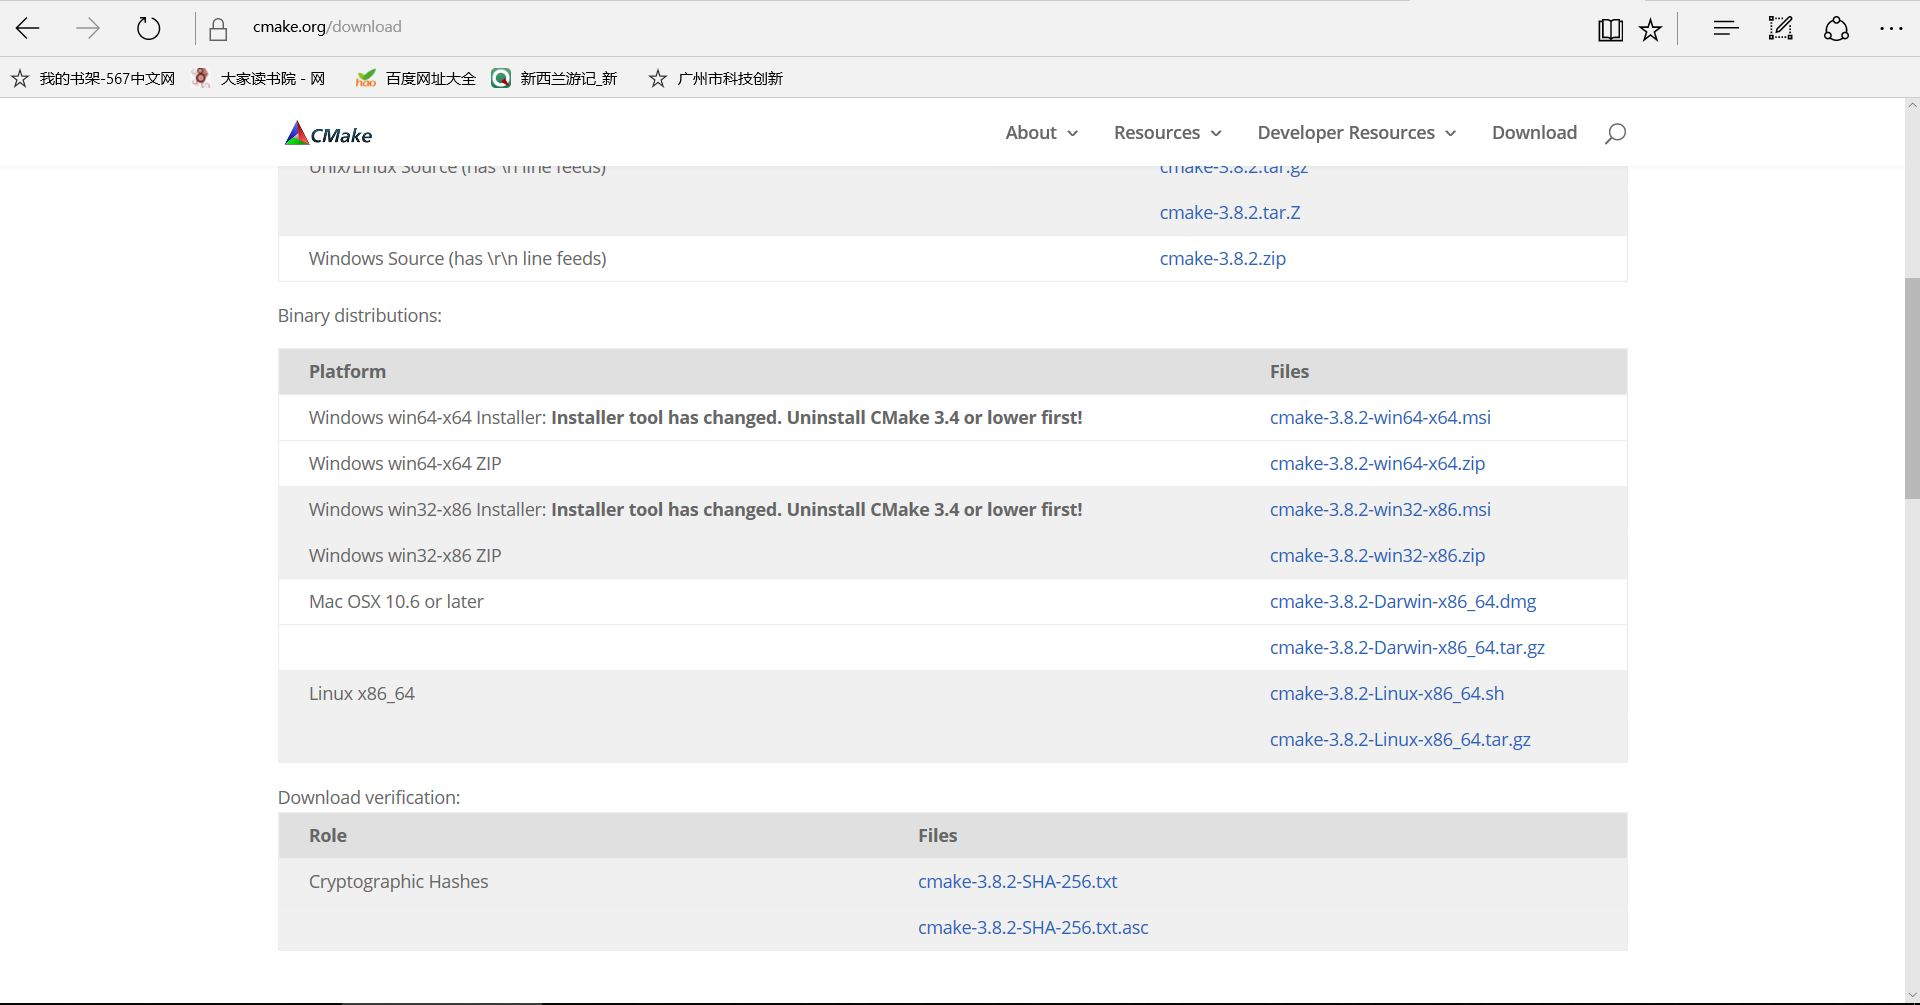Click the vertical page scrollbar thumb
Image resolution: width=1920 pixels, height=1005 pixels.
point(1912,388)
